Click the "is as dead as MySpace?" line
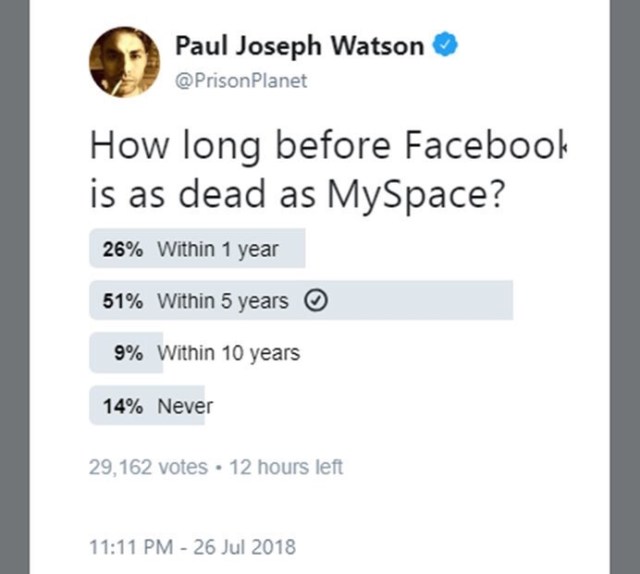 (x=295, y=194)
